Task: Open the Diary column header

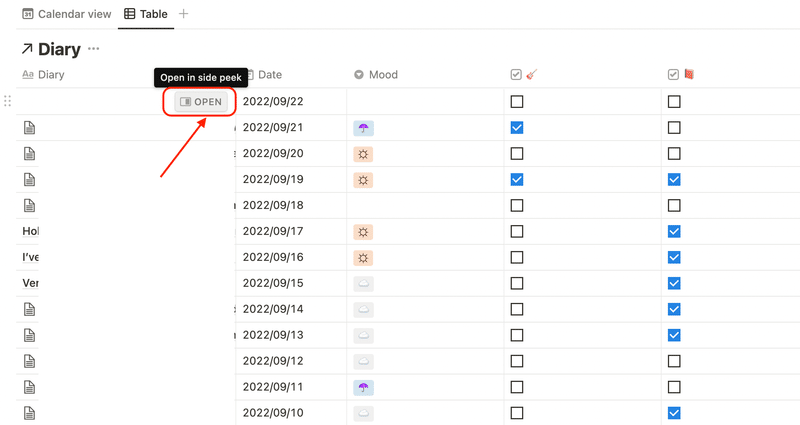Action: [x=43, y=74]
